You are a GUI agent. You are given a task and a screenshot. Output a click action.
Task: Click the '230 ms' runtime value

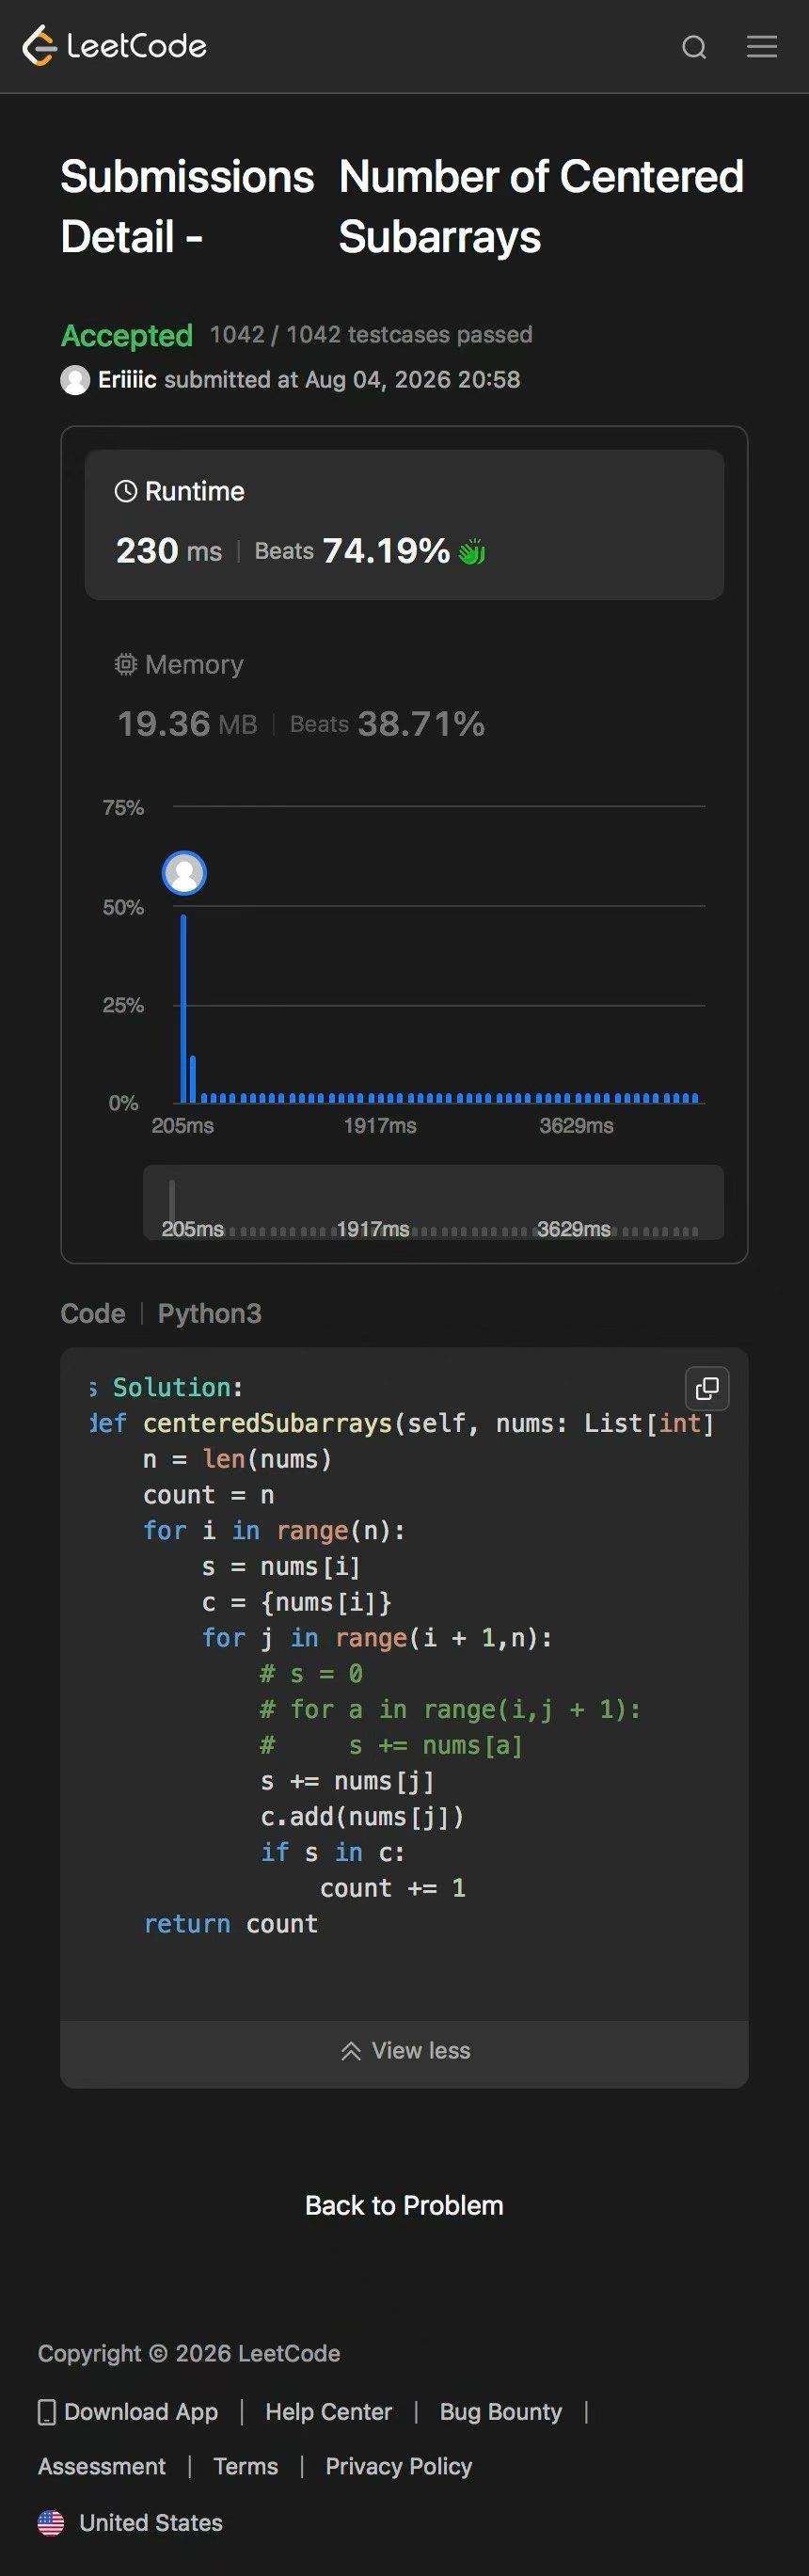(x=169, y=551)
